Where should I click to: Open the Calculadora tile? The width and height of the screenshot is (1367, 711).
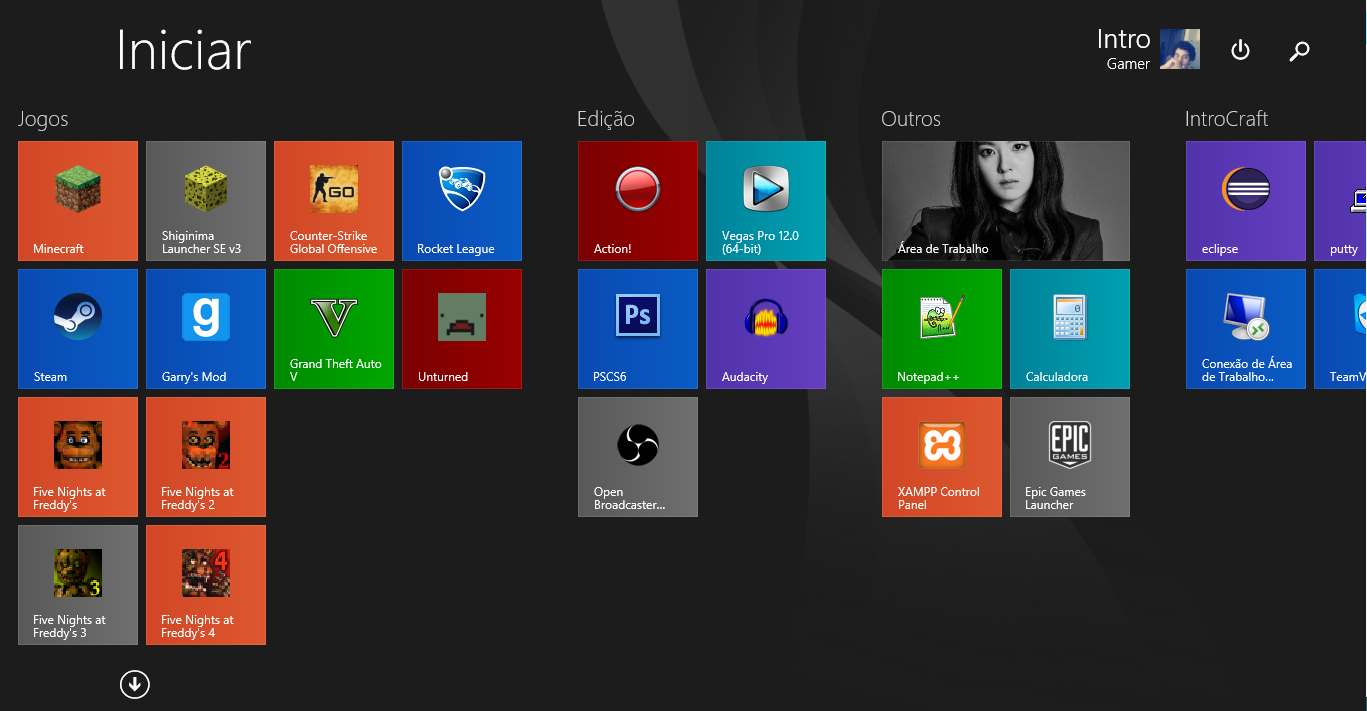(1070, 329)
